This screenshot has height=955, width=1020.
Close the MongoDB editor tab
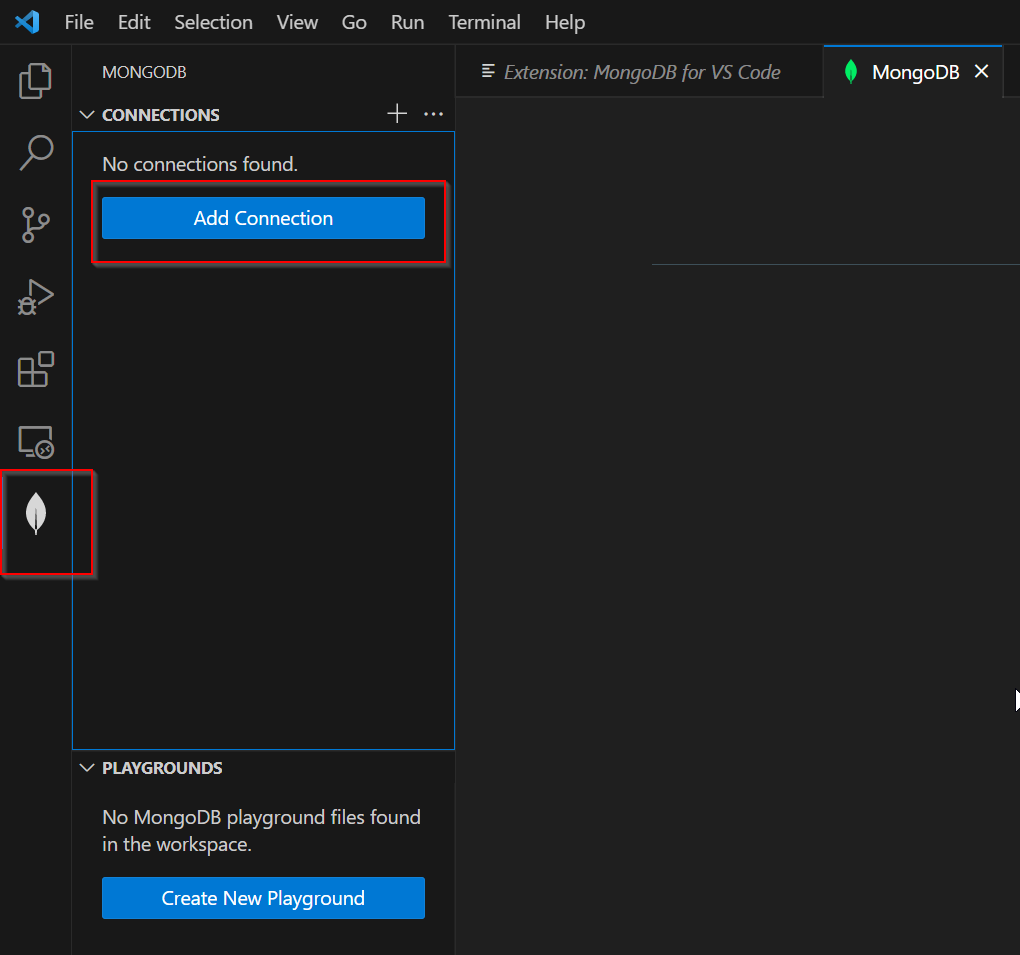981,72
